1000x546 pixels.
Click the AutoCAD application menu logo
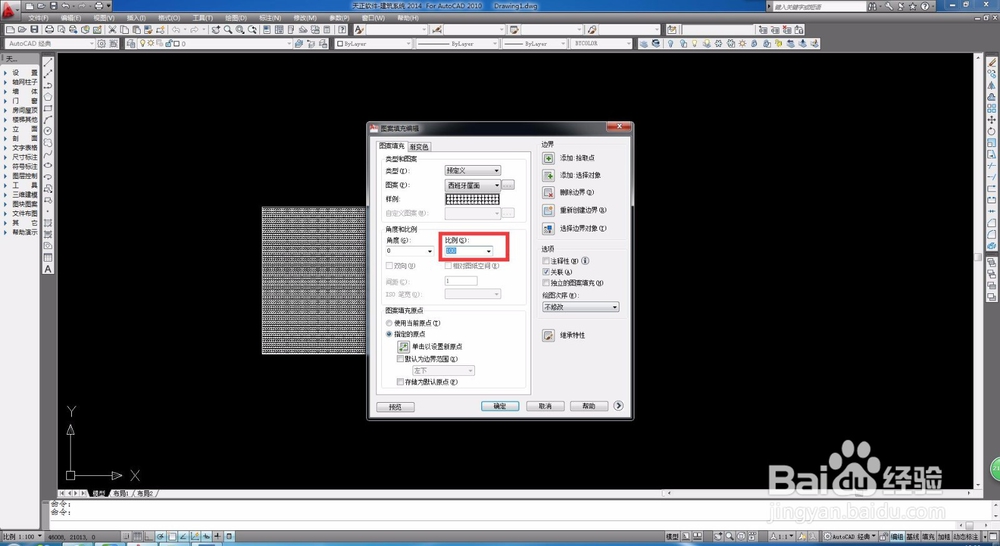[9, 9]
